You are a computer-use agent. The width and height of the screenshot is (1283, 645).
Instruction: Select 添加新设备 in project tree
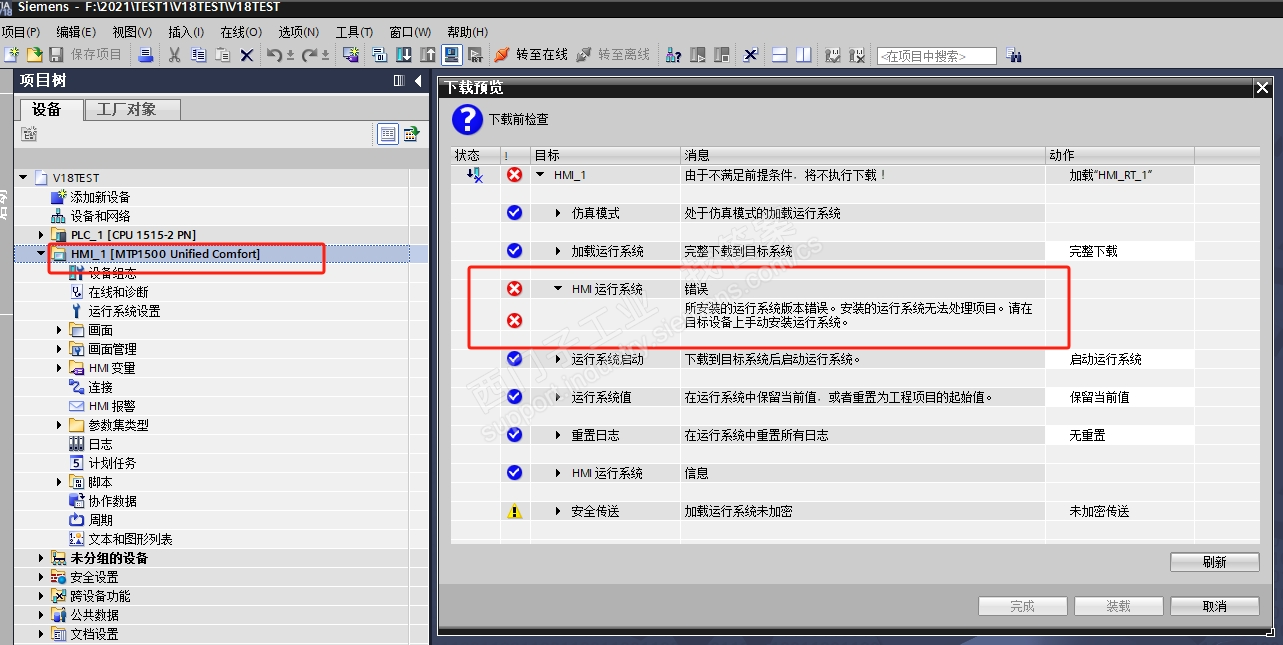(100, 197)
